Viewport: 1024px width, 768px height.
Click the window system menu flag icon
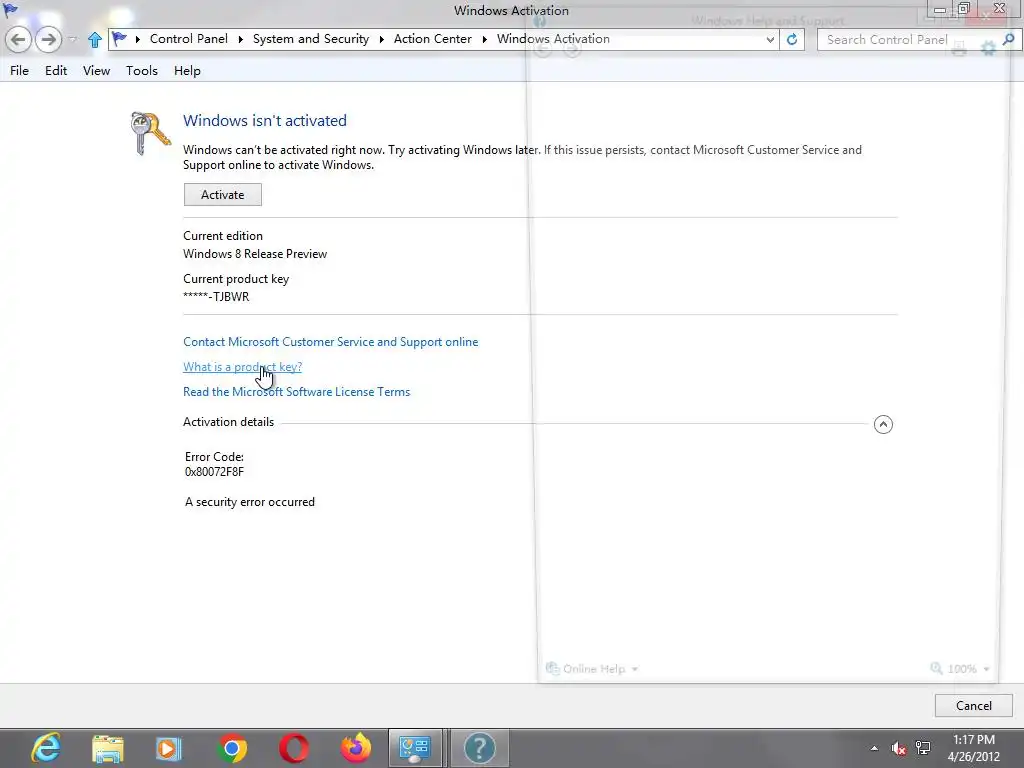tap(10, 10)
